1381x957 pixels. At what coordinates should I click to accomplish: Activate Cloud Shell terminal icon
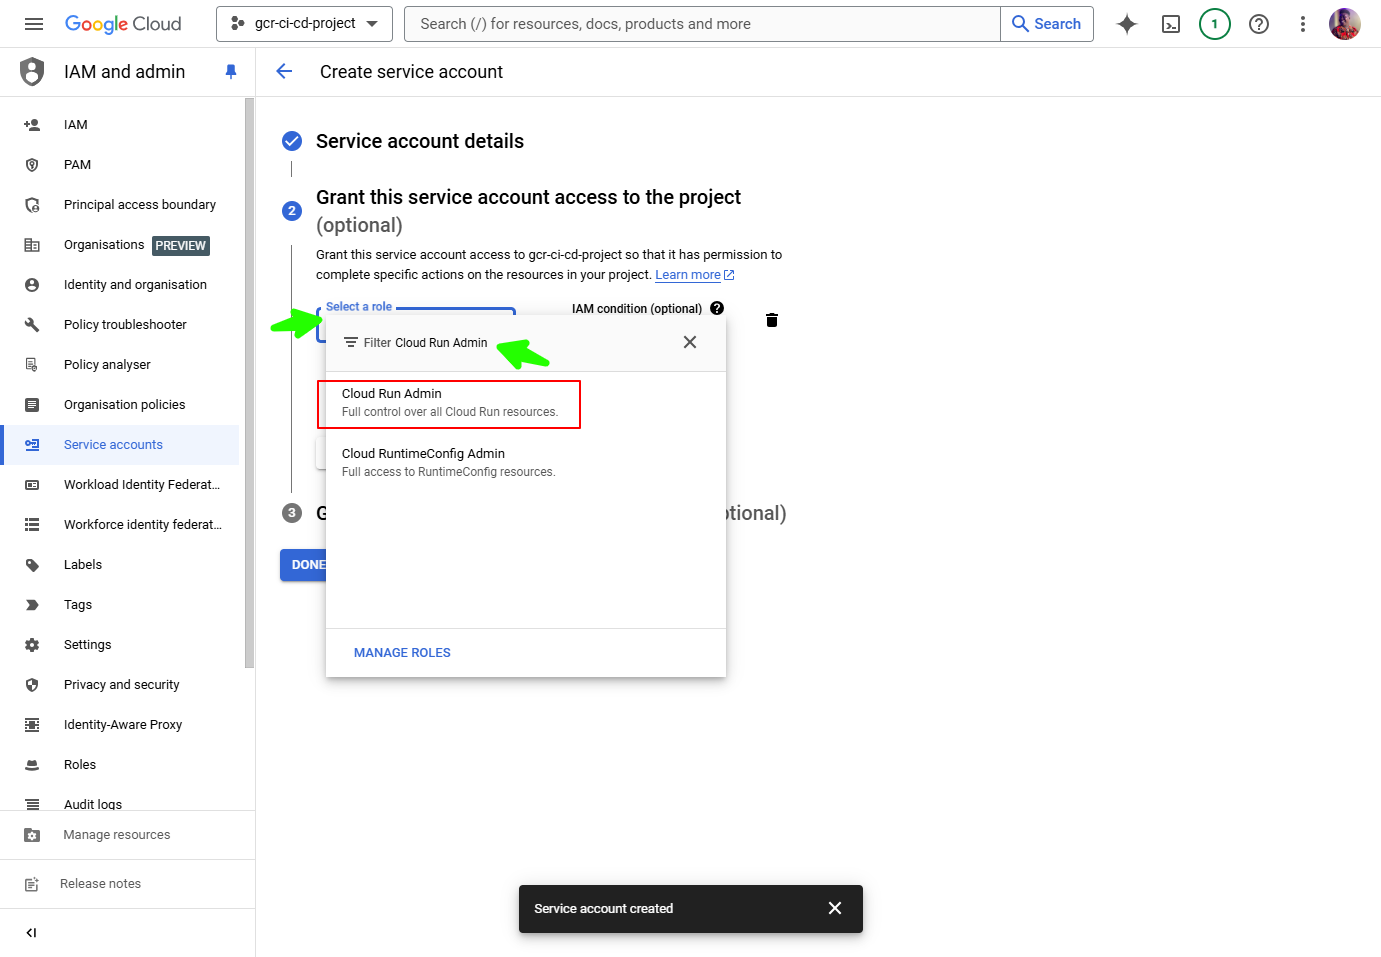point(1171,24)
